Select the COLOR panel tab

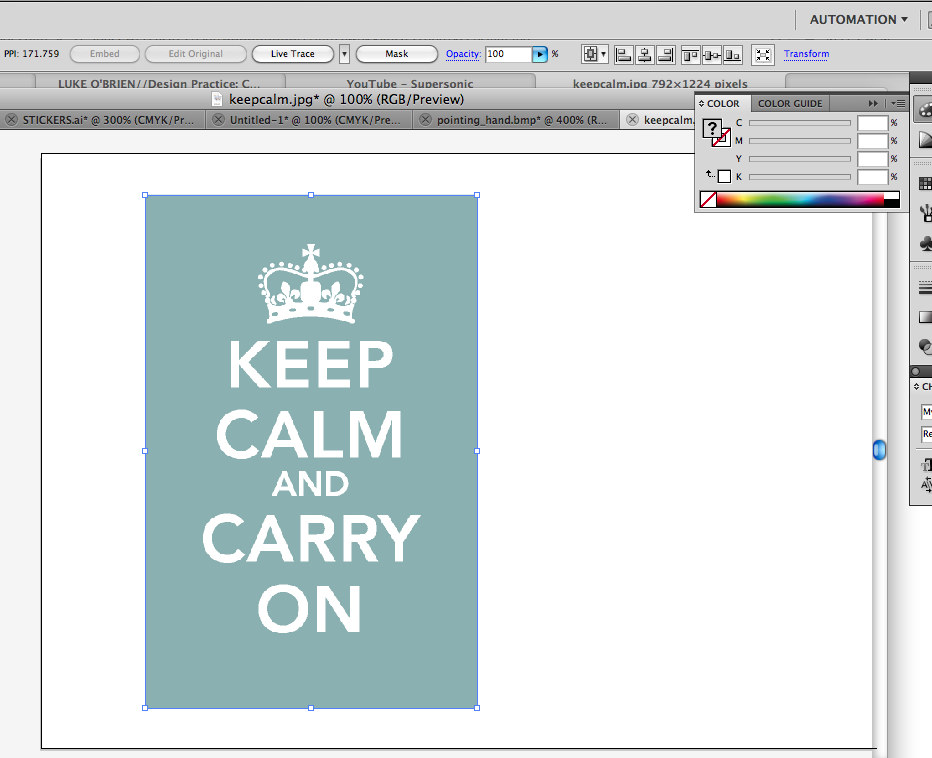pyautogui.click(x=723, y=103)
